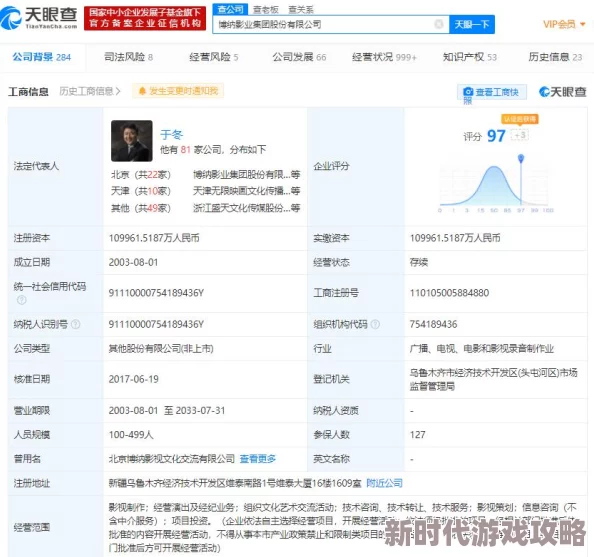594x557 pixels.
Task: Click the +3 score bonus tag
Action: 520,135
